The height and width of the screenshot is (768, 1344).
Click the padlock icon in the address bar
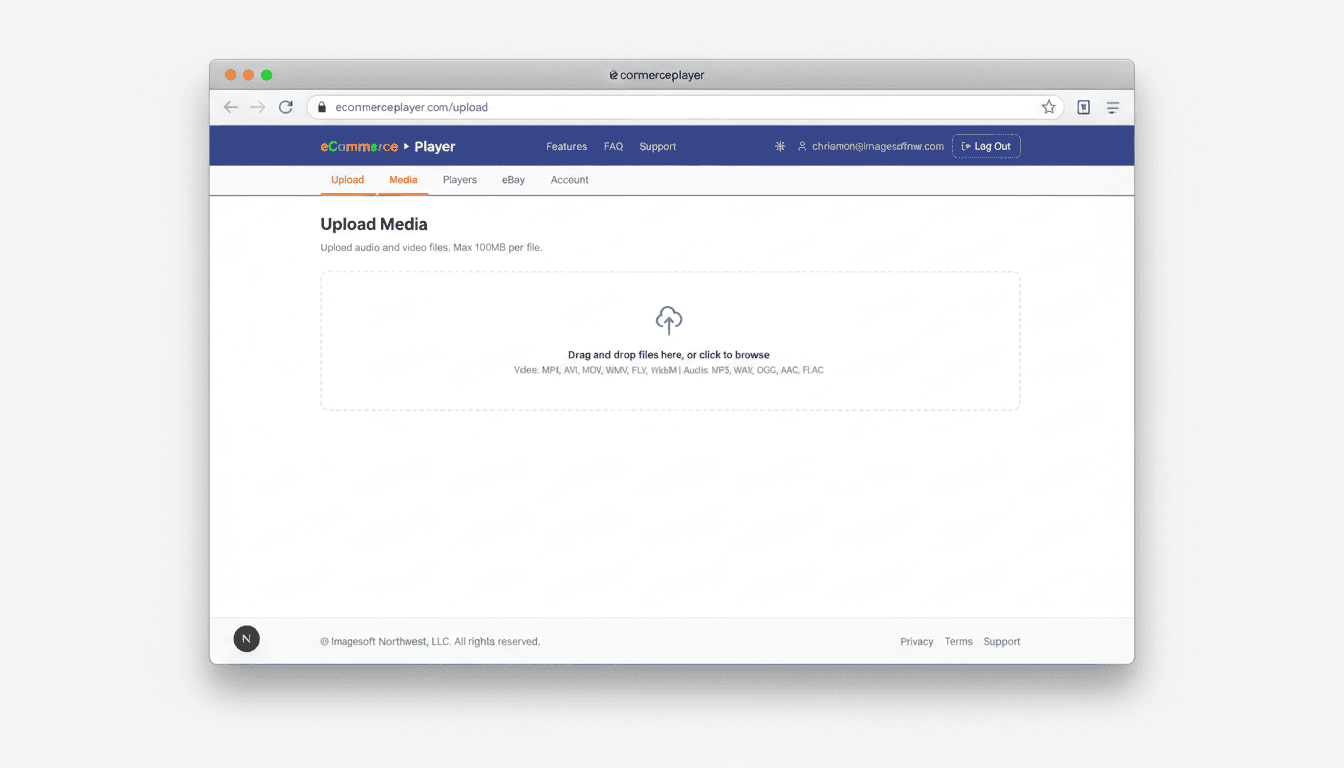click(x=321, y=107)
